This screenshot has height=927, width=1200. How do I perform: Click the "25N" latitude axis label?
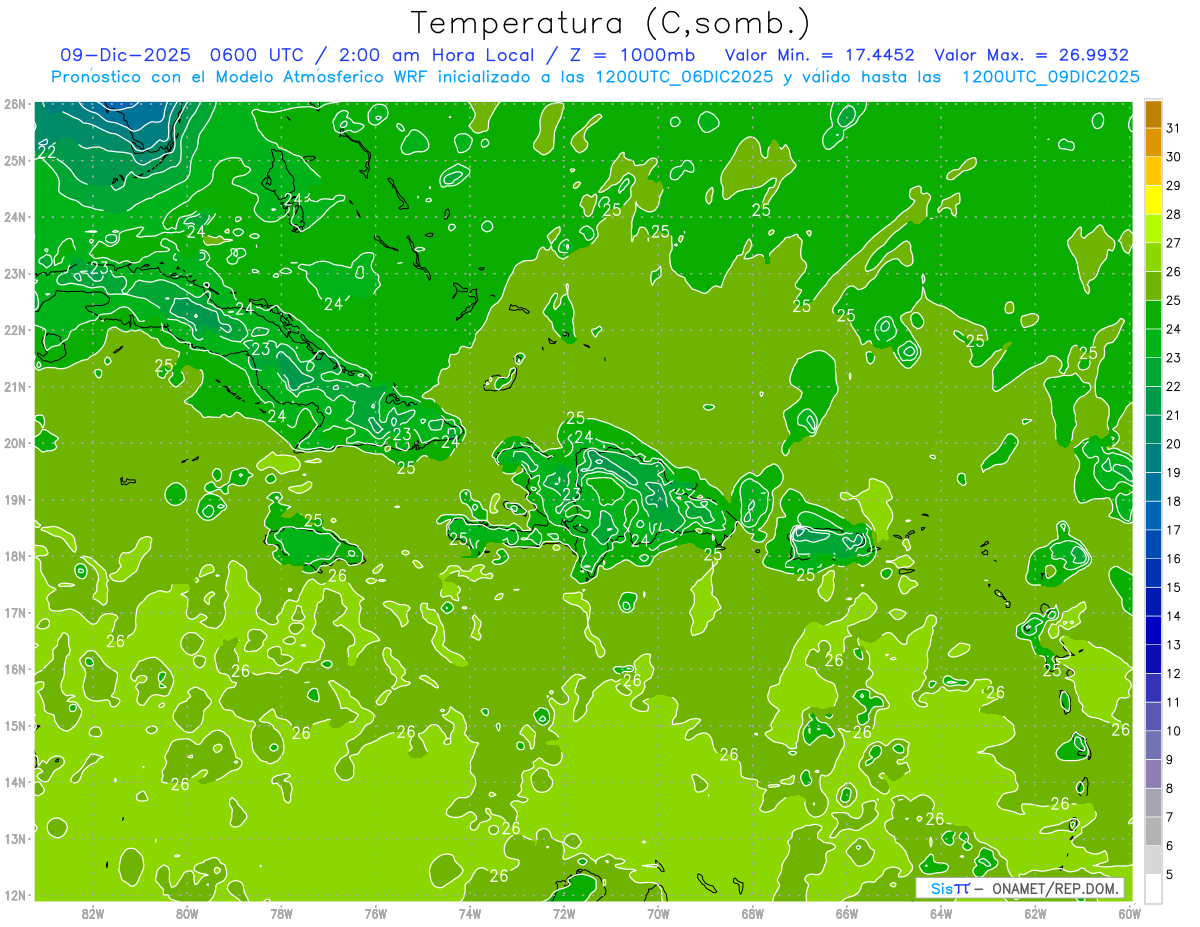(x=14, y=160)
